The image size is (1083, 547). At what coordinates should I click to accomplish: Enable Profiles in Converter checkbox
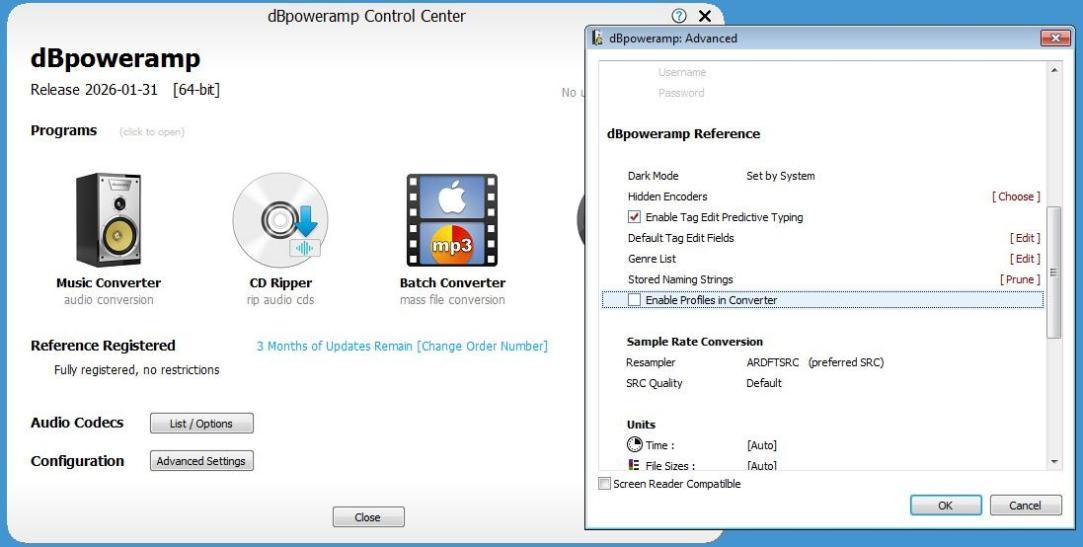(634, 300)
